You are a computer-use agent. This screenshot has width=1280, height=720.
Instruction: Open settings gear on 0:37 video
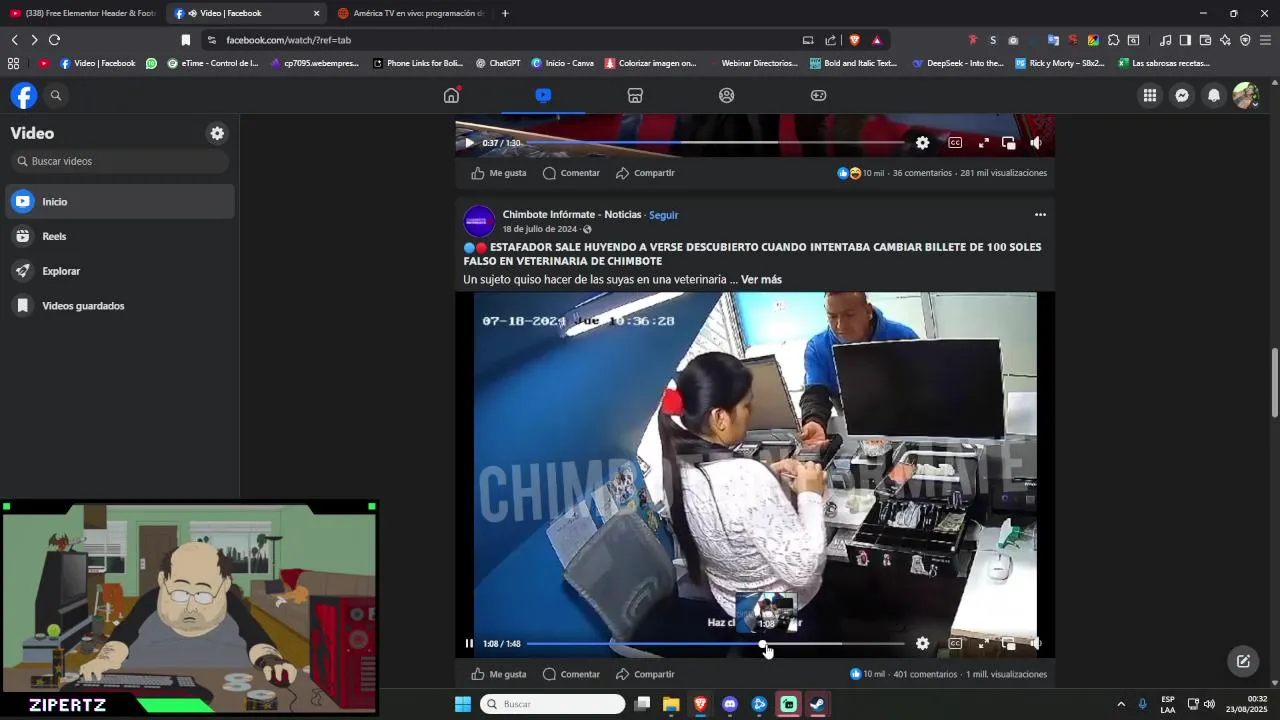click(922, 143)
